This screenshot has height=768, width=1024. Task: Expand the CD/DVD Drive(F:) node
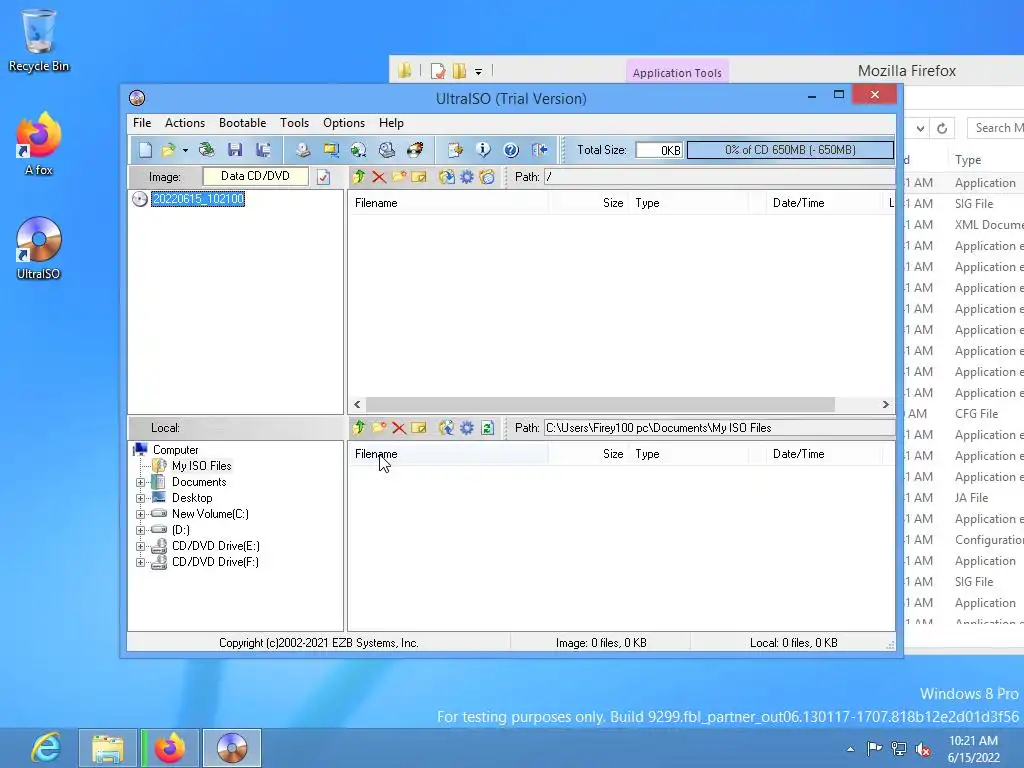click(140, 562)
